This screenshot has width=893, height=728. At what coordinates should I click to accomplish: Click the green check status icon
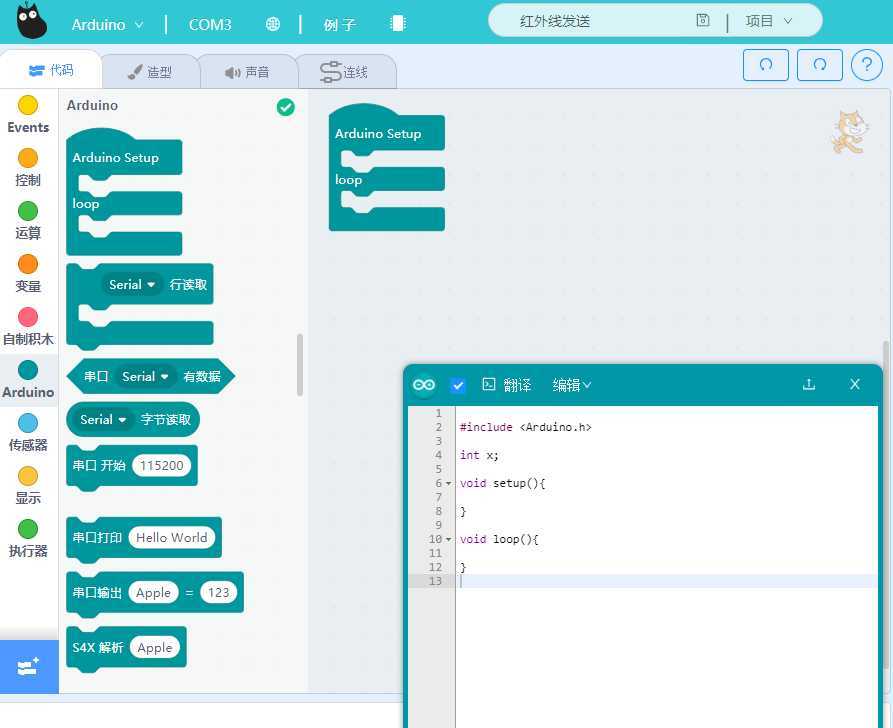285,107
